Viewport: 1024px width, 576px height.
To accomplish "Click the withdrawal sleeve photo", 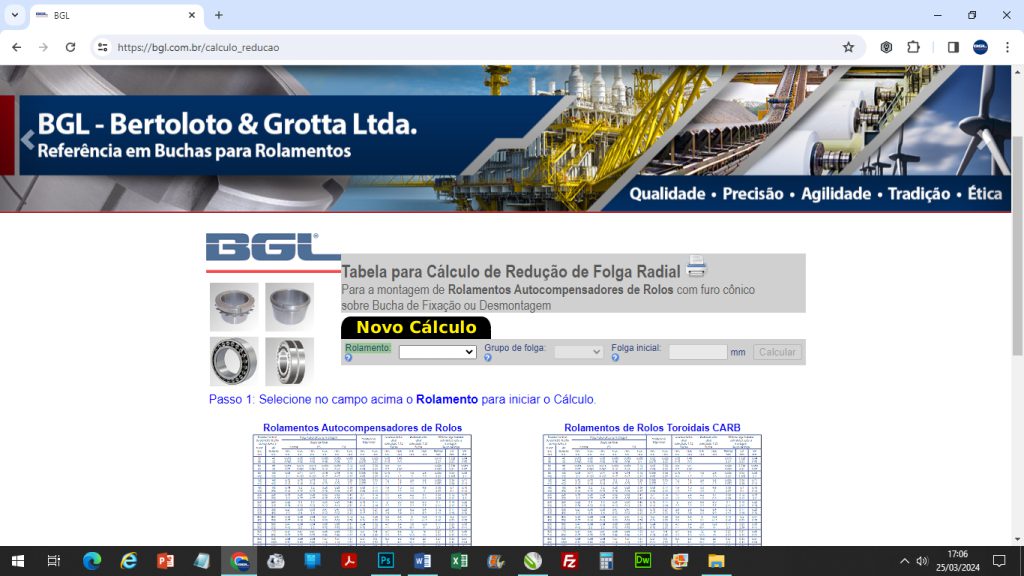I will point(289,307).
